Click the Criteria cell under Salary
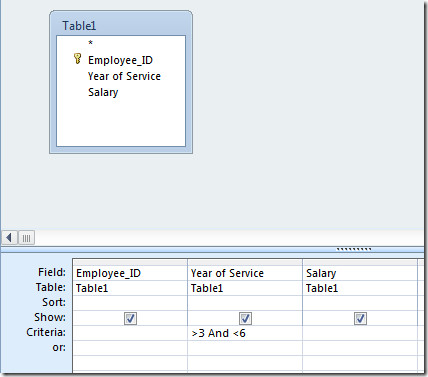428x377 pixels. click(x=360, y=333)
